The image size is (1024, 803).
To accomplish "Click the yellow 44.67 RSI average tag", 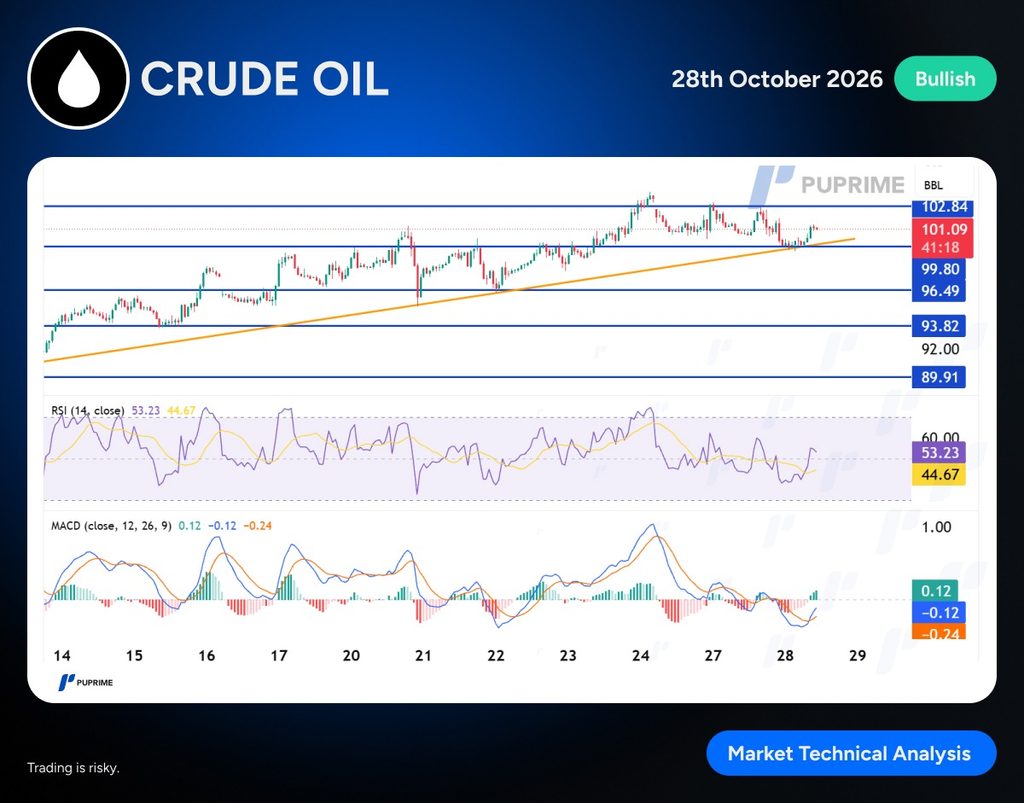I will [x=938, y=475].
